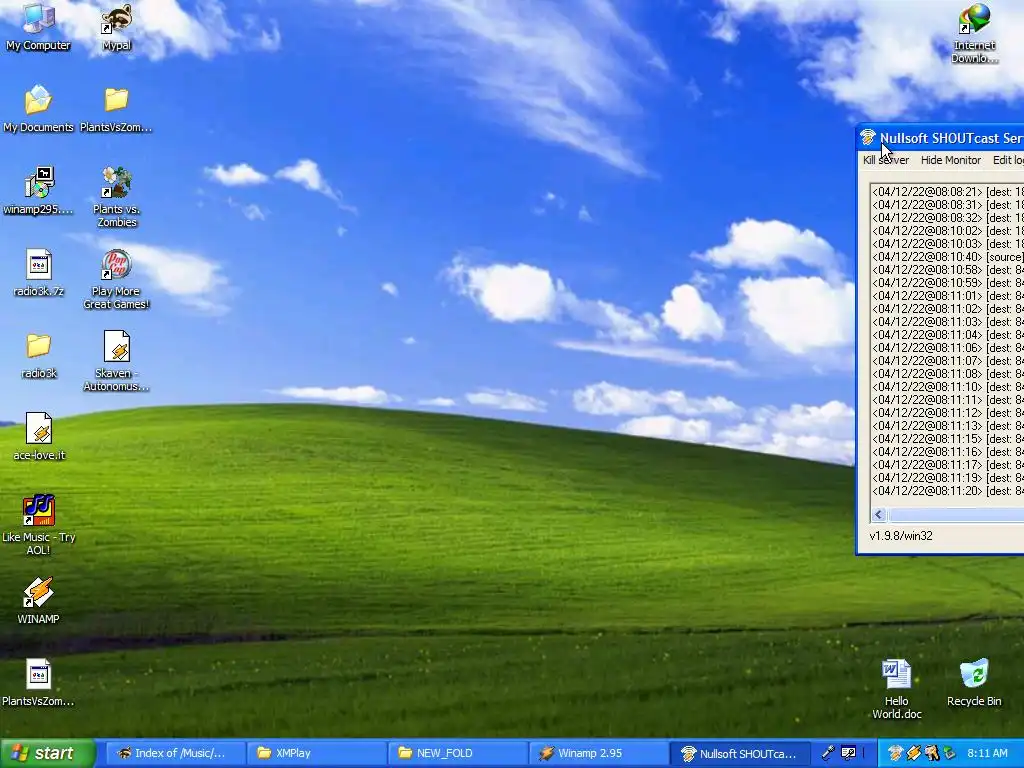Launch the Mypal browser shortcut

pyautogui.click(x=117, y=26)
